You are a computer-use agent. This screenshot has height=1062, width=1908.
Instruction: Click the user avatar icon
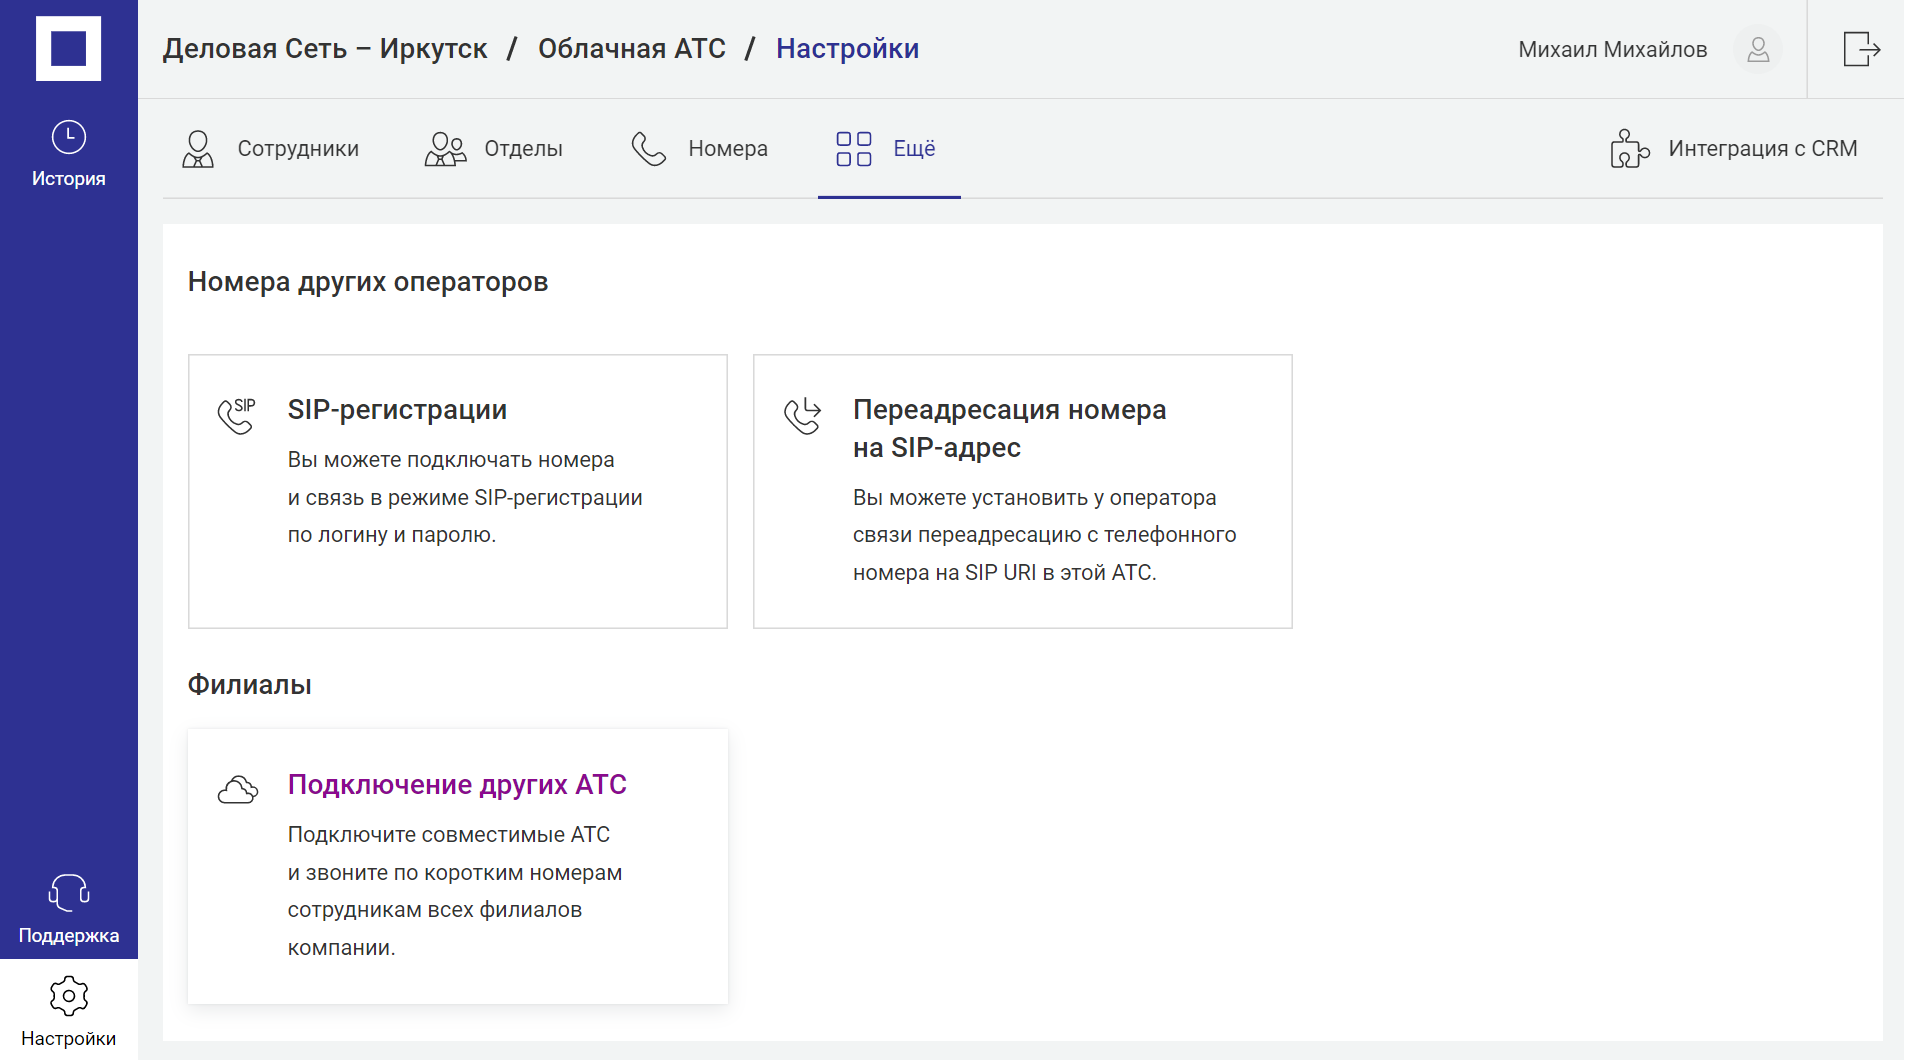coord(1758,49)
